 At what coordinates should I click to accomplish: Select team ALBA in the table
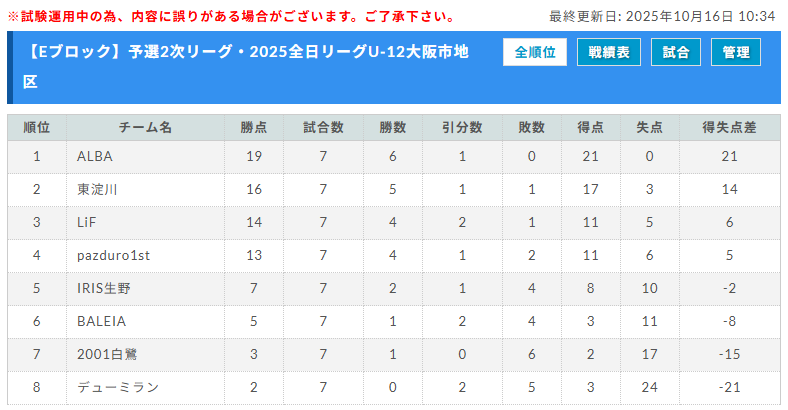point(95,156)
